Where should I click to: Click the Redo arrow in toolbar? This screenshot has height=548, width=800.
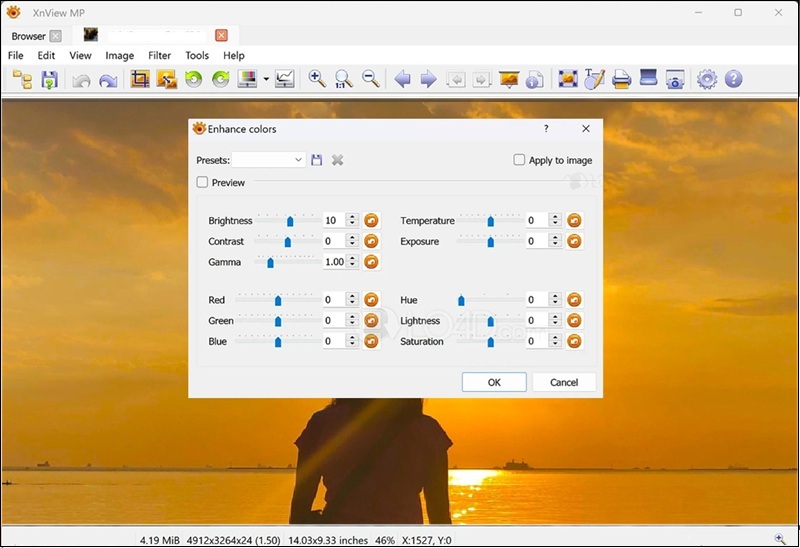click(x=108, y=80)
